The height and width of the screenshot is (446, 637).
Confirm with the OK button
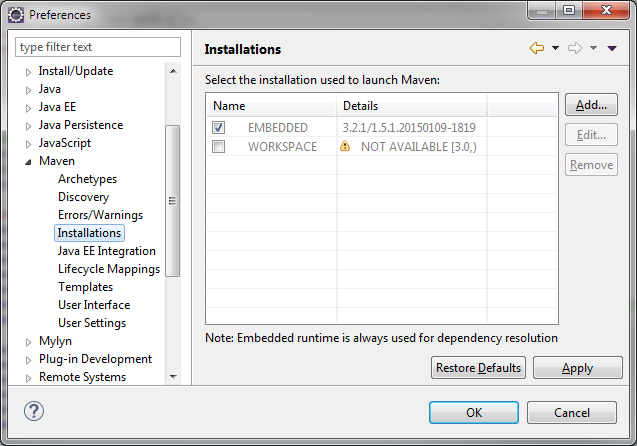pyautogui.click(x=474, y=413)
